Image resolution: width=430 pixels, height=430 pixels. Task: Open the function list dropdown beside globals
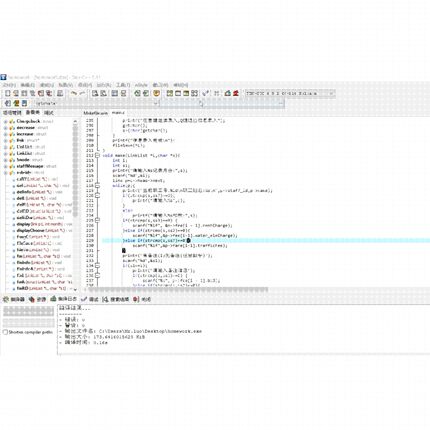(x=222, y=104)
